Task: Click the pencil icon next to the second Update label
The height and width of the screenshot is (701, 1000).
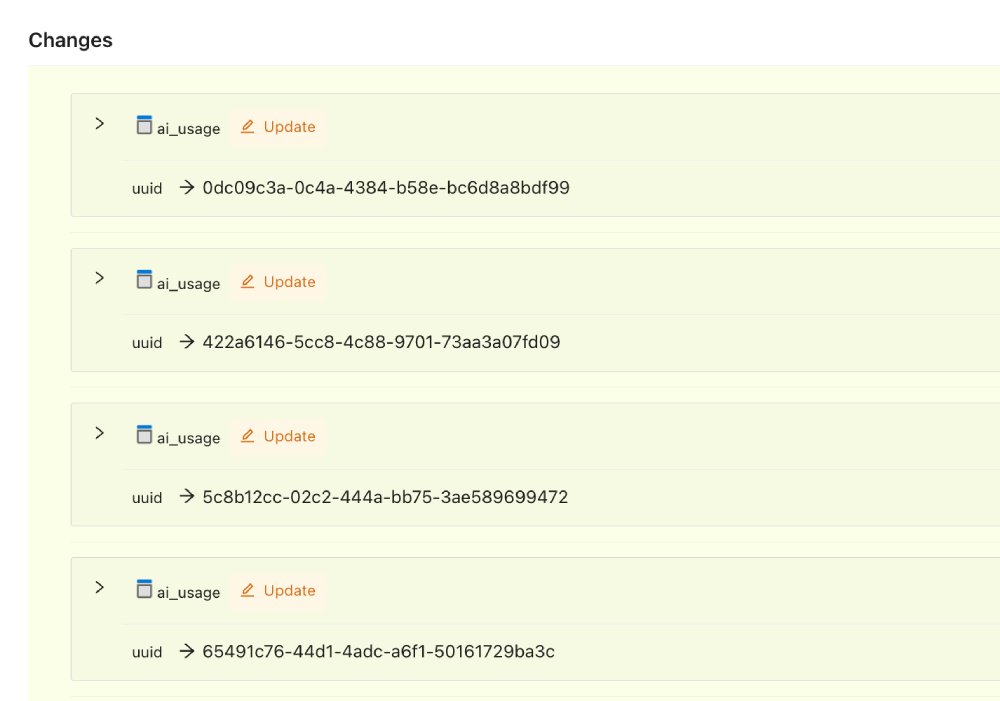Action: [248, 281]
